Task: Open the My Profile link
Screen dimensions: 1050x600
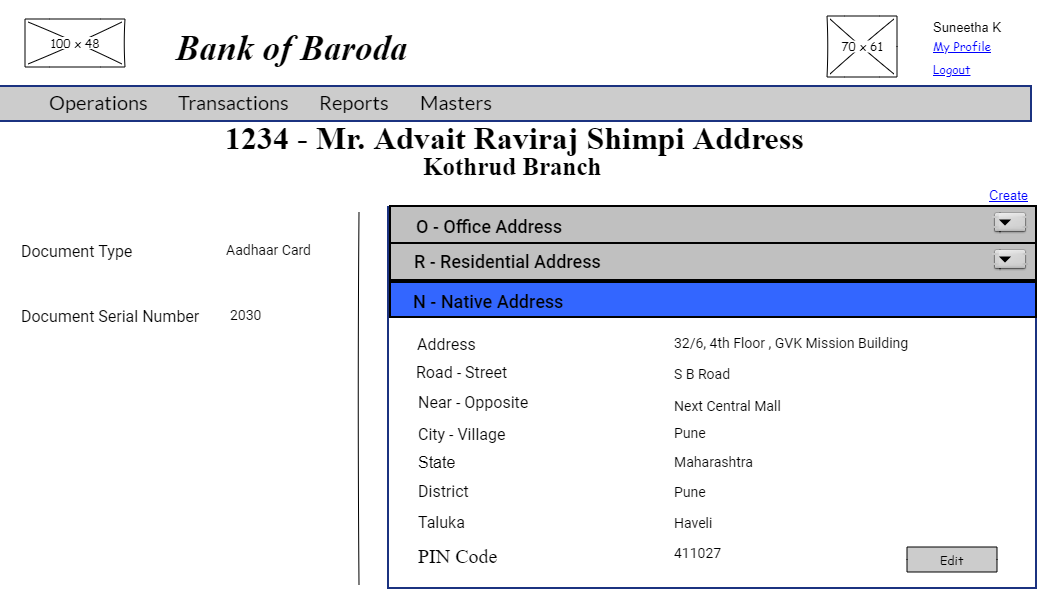Action: point(961,46)
